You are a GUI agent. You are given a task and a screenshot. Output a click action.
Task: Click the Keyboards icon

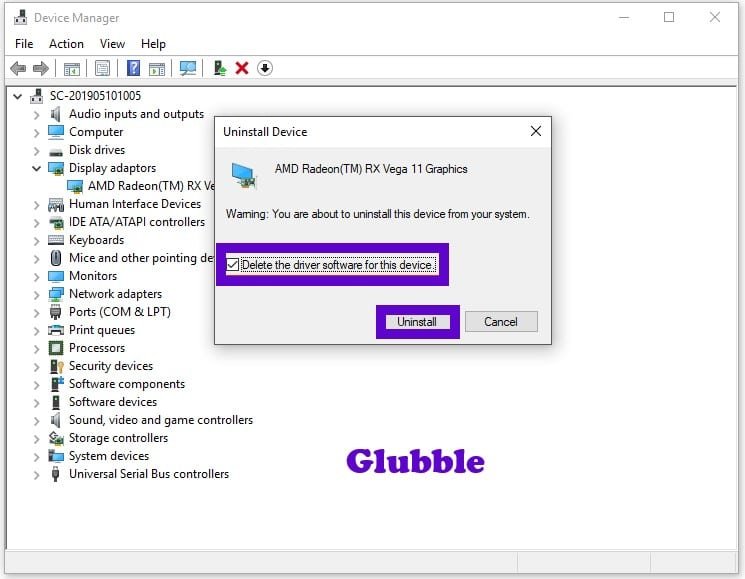point(56,240)
